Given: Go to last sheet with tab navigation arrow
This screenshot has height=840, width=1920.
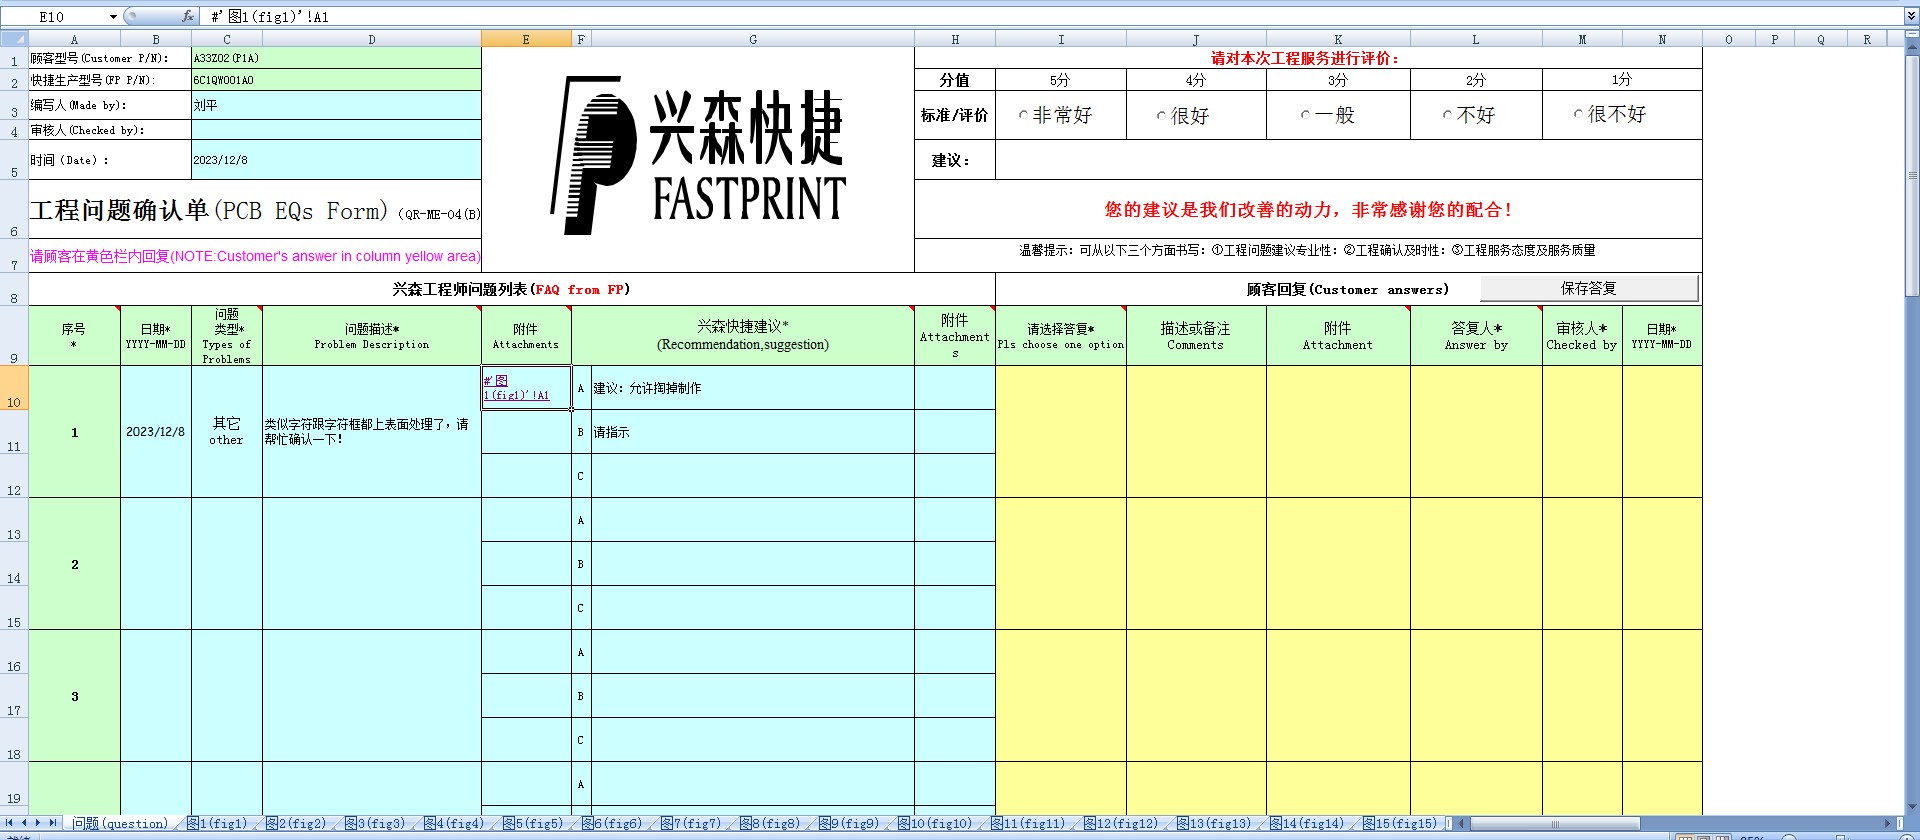Looking at the screenshot, I should point(53,823).
